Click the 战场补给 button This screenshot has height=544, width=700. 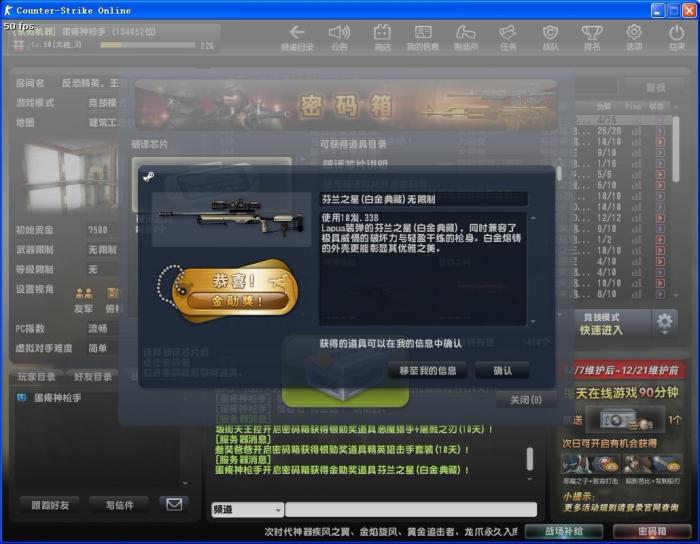click(564, 532)
